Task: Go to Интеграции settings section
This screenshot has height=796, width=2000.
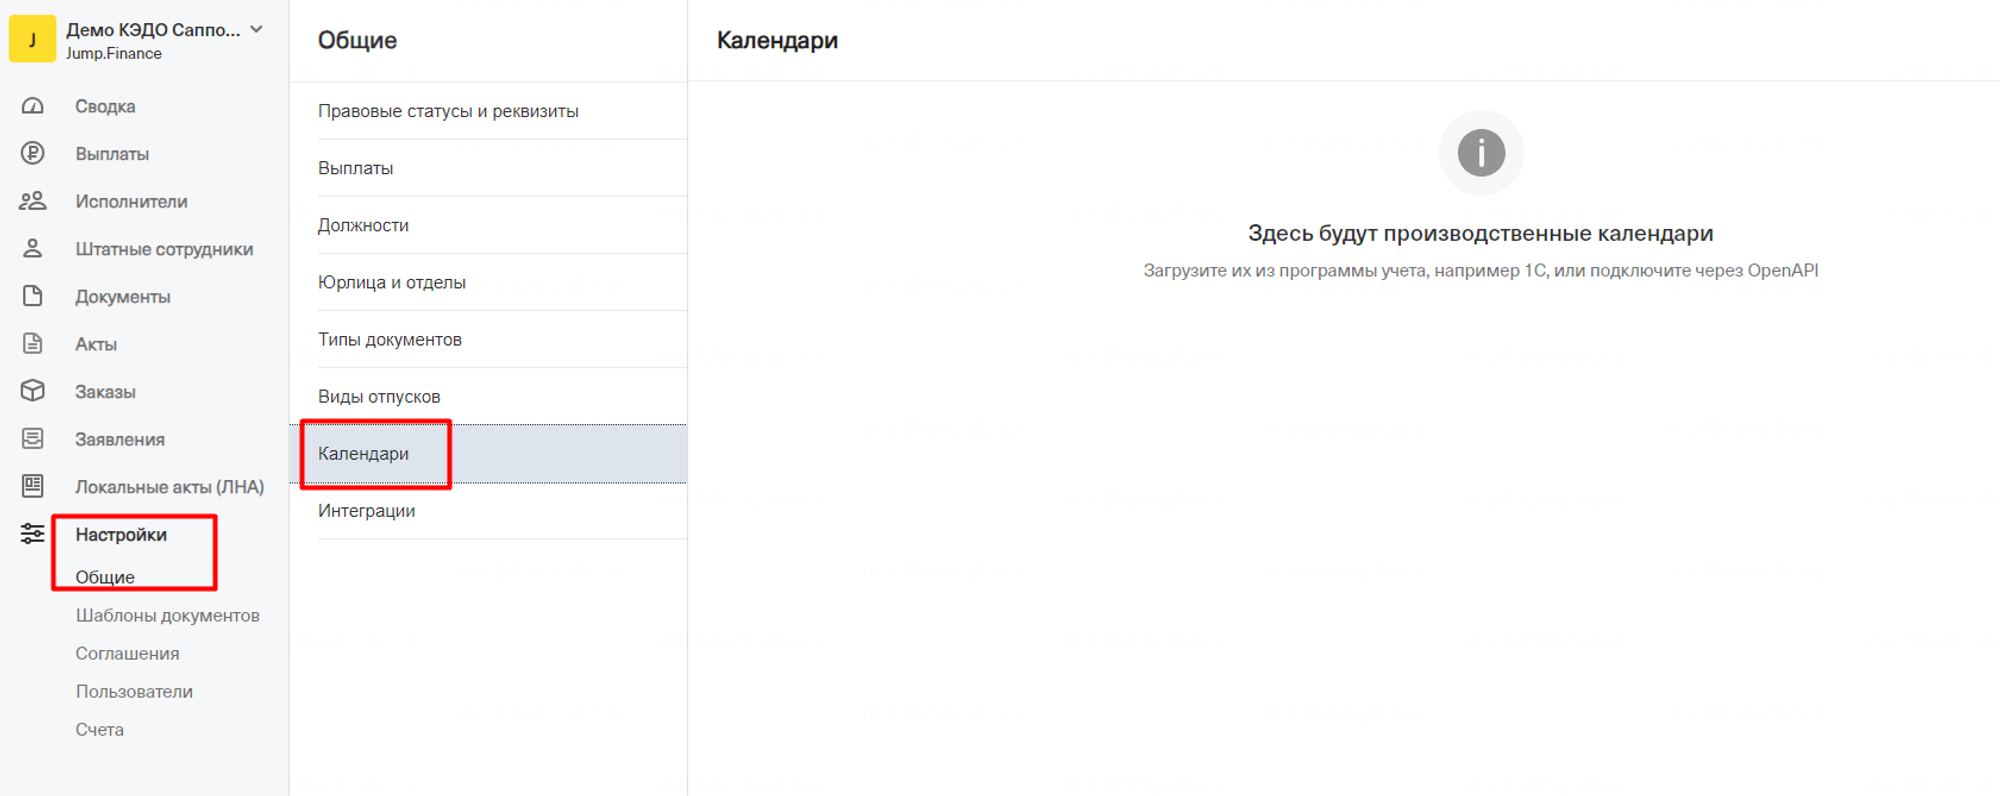Action: pos(366,510)
